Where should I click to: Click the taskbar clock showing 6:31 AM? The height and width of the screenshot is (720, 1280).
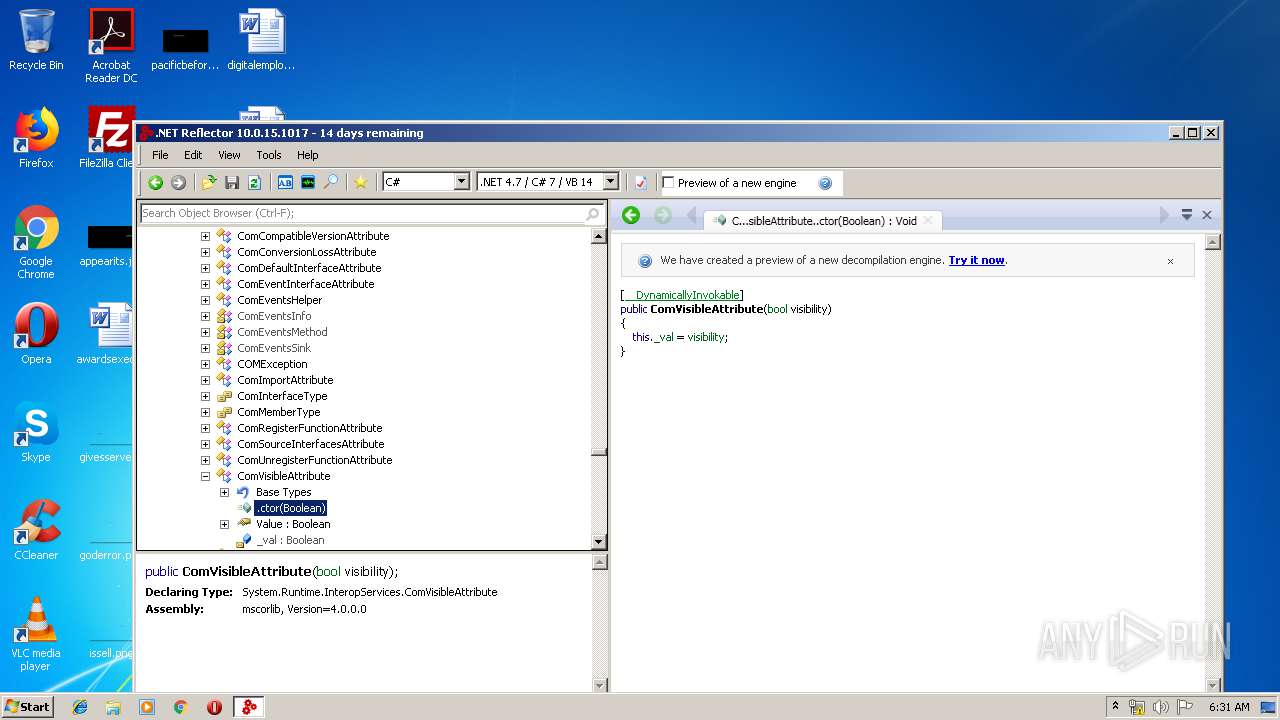click(x=1229, y=707)
